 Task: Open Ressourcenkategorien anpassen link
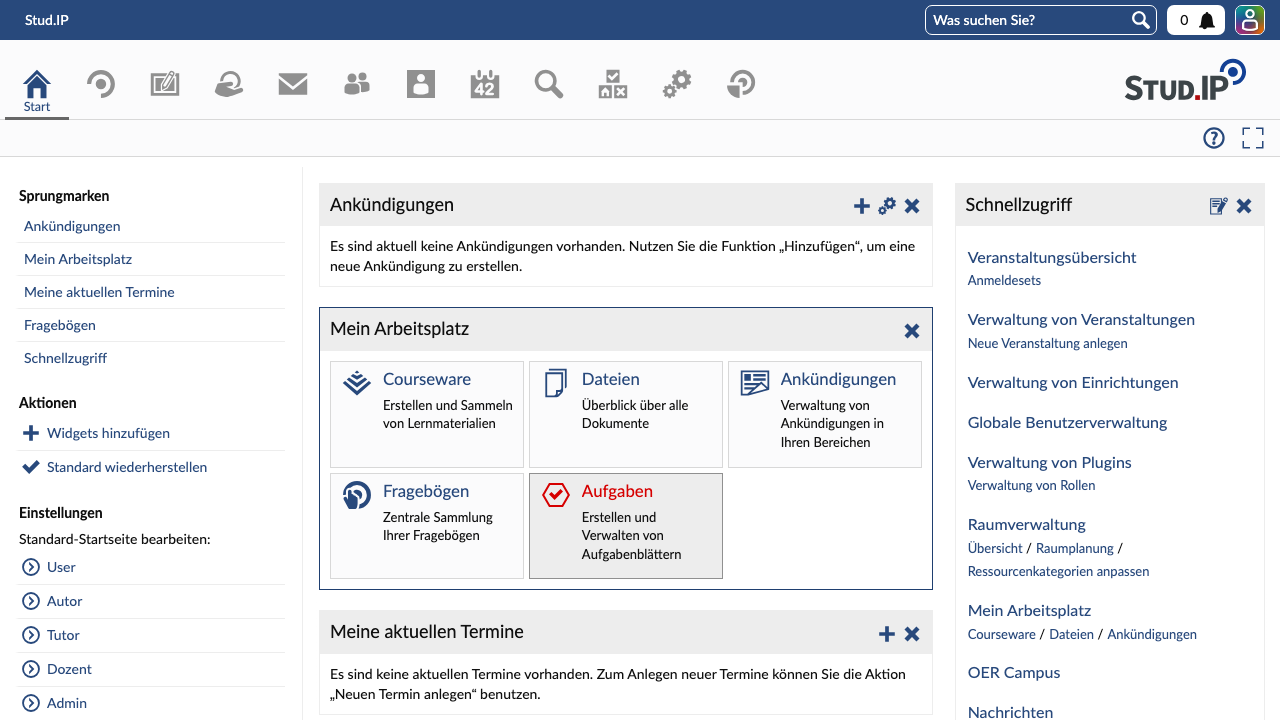tap(1059, 571)
